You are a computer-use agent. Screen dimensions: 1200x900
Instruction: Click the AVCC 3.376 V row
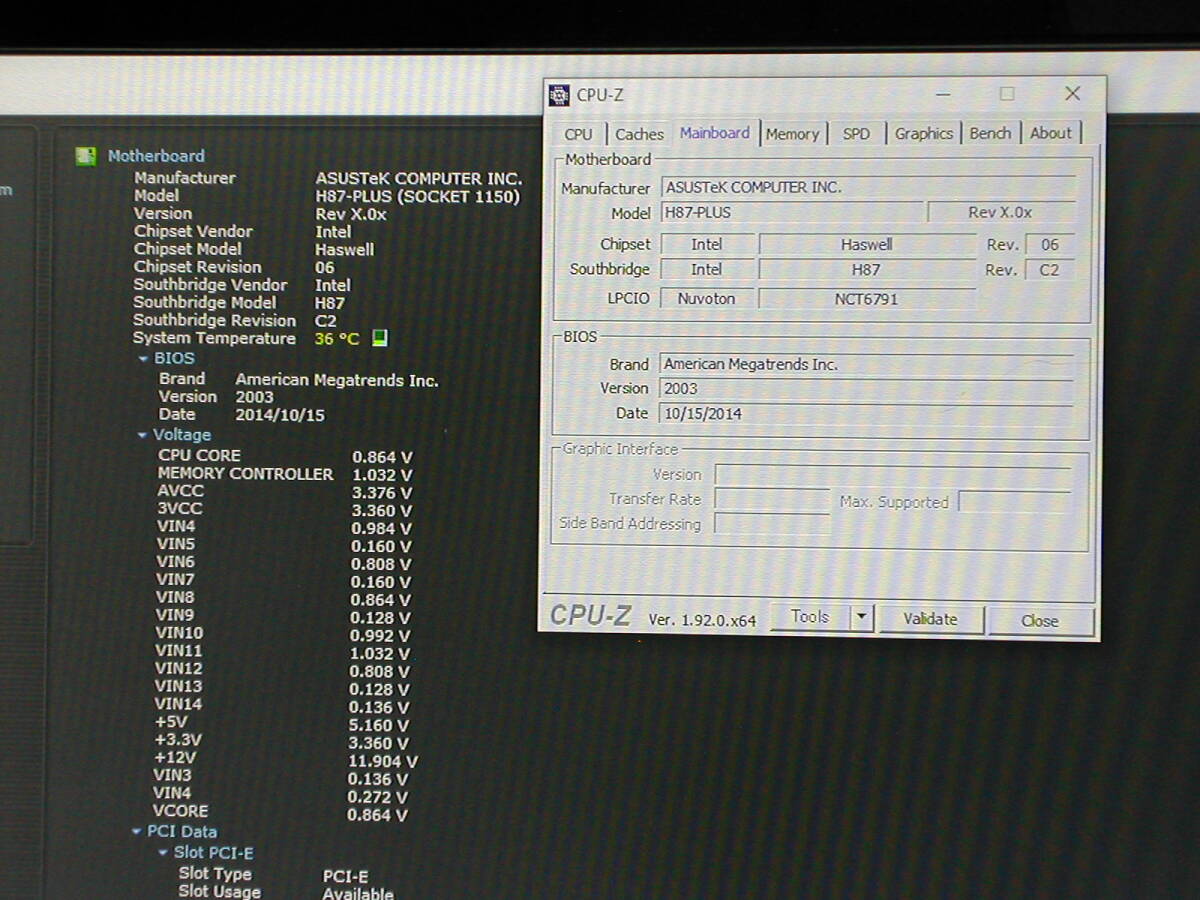tap(284, 492)
